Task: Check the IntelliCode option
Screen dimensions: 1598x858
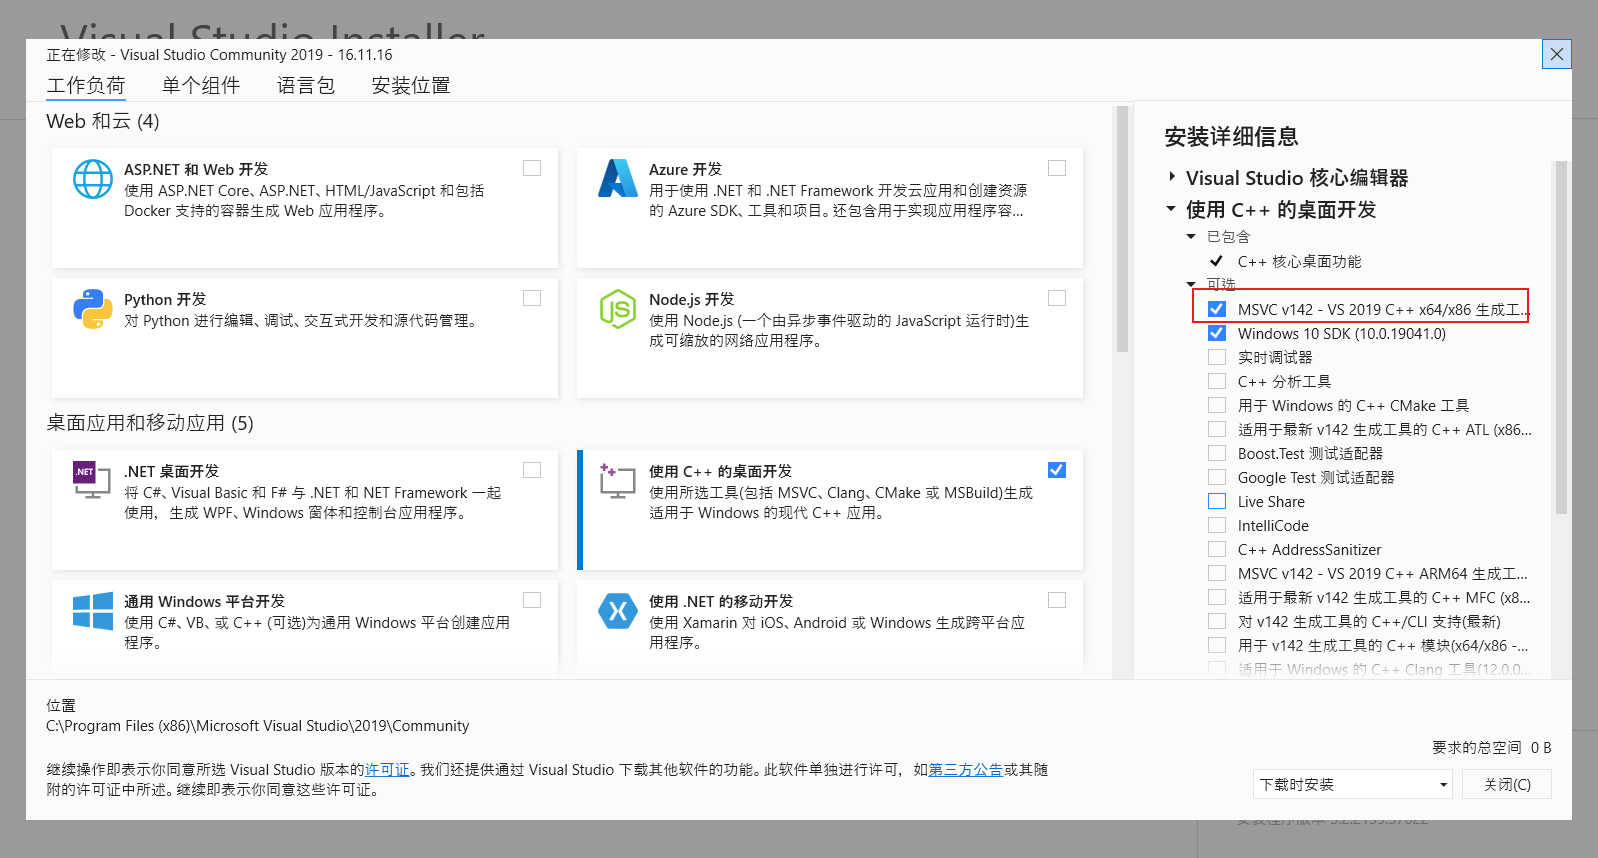Action: click(1217, 525)
